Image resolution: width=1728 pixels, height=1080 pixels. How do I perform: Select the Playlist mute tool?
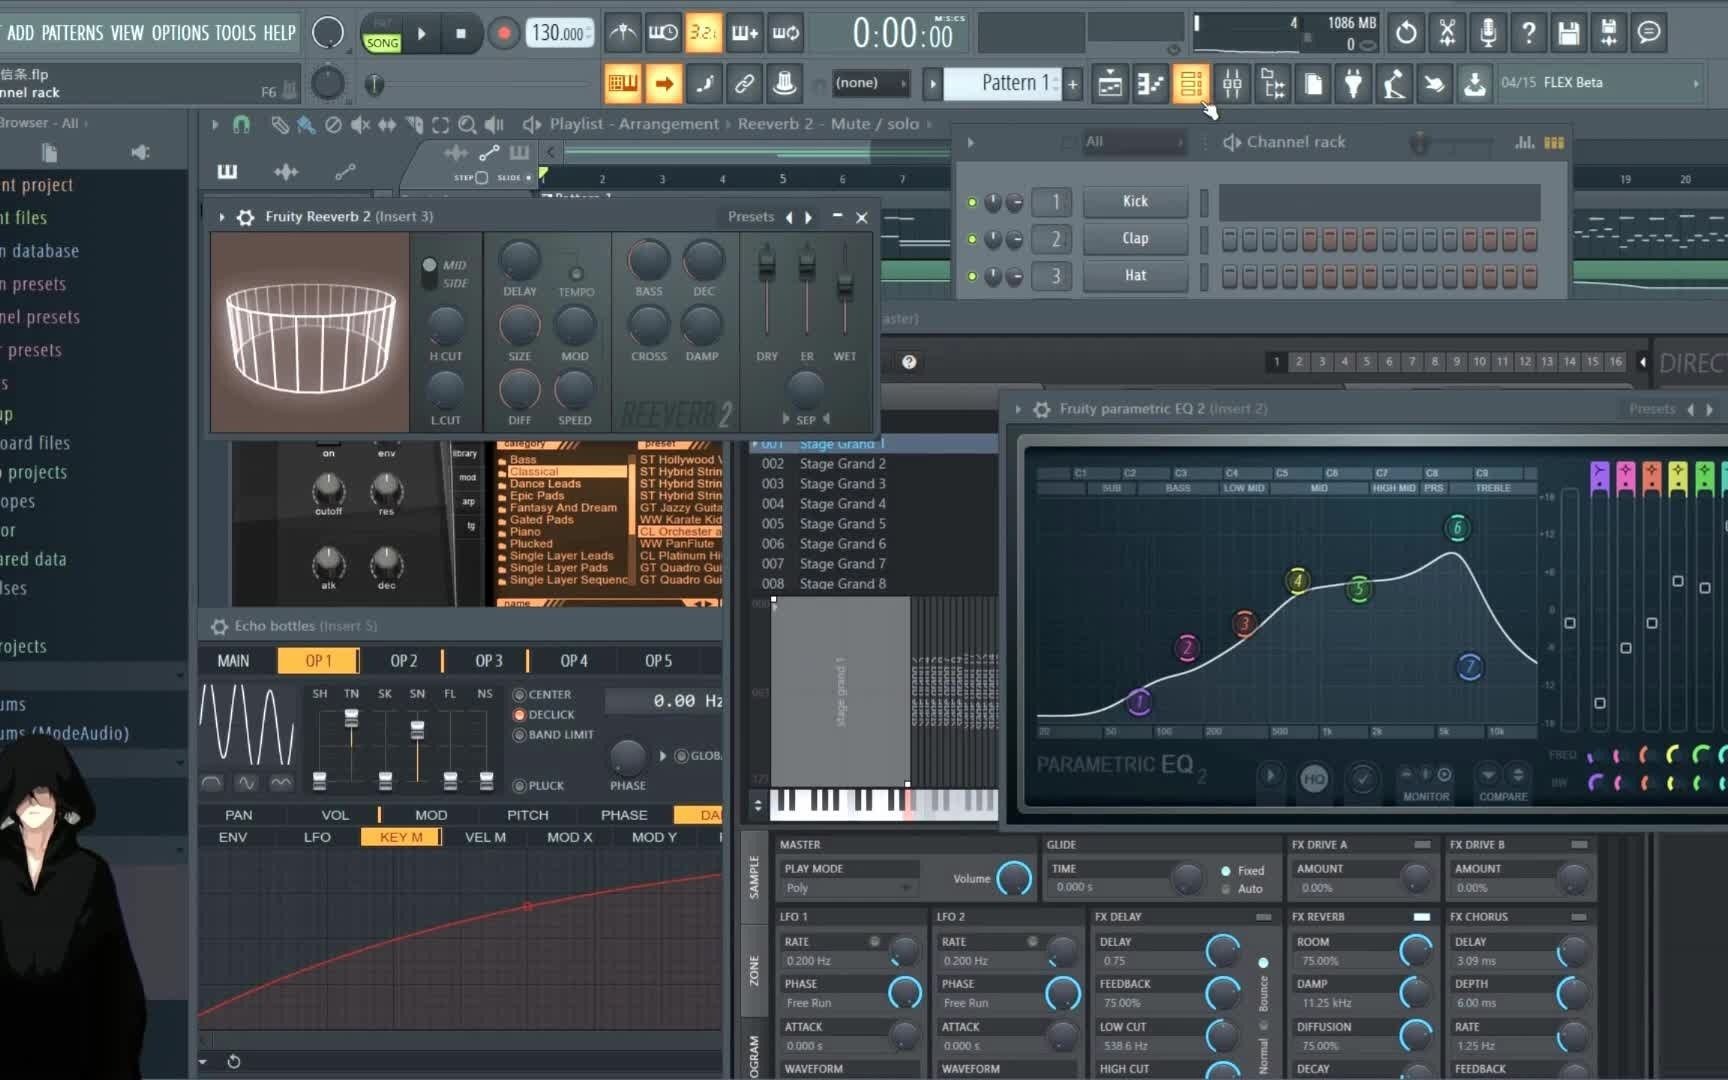(x=360, y=124)
